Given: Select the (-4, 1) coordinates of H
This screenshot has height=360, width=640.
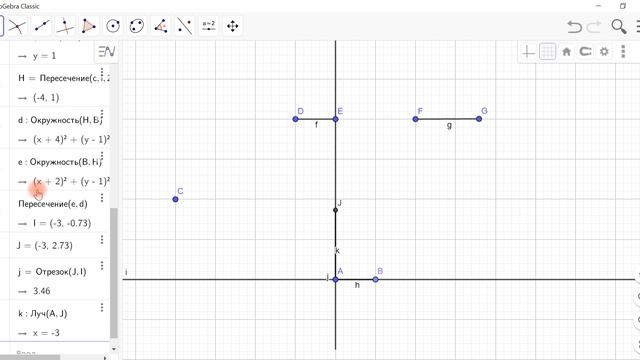Looking at the screenshot, I should 46,98.
